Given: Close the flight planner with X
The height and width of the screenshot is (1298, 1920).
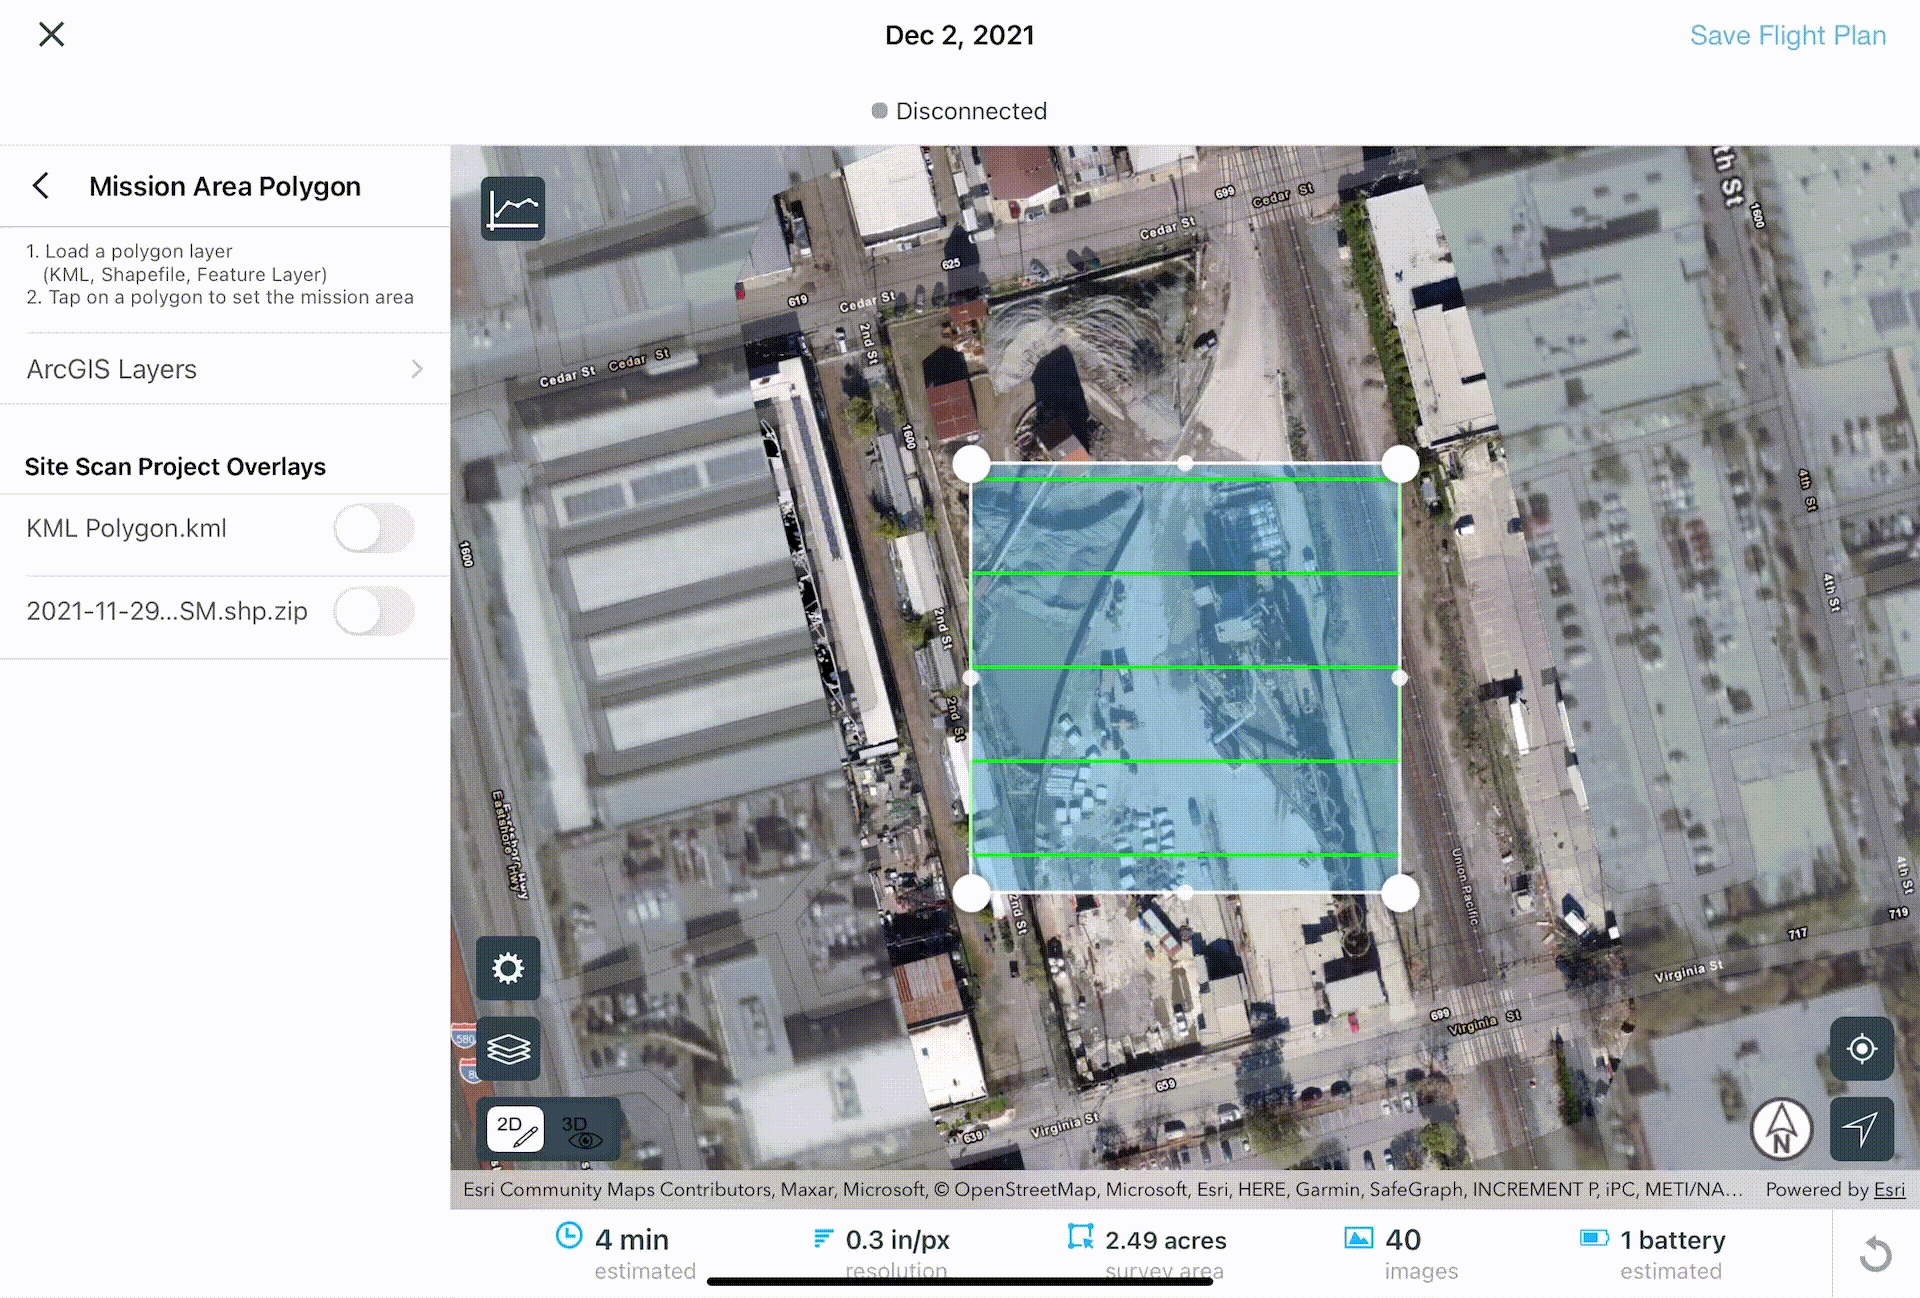Looking at the screenshot, I should point(52,35).
